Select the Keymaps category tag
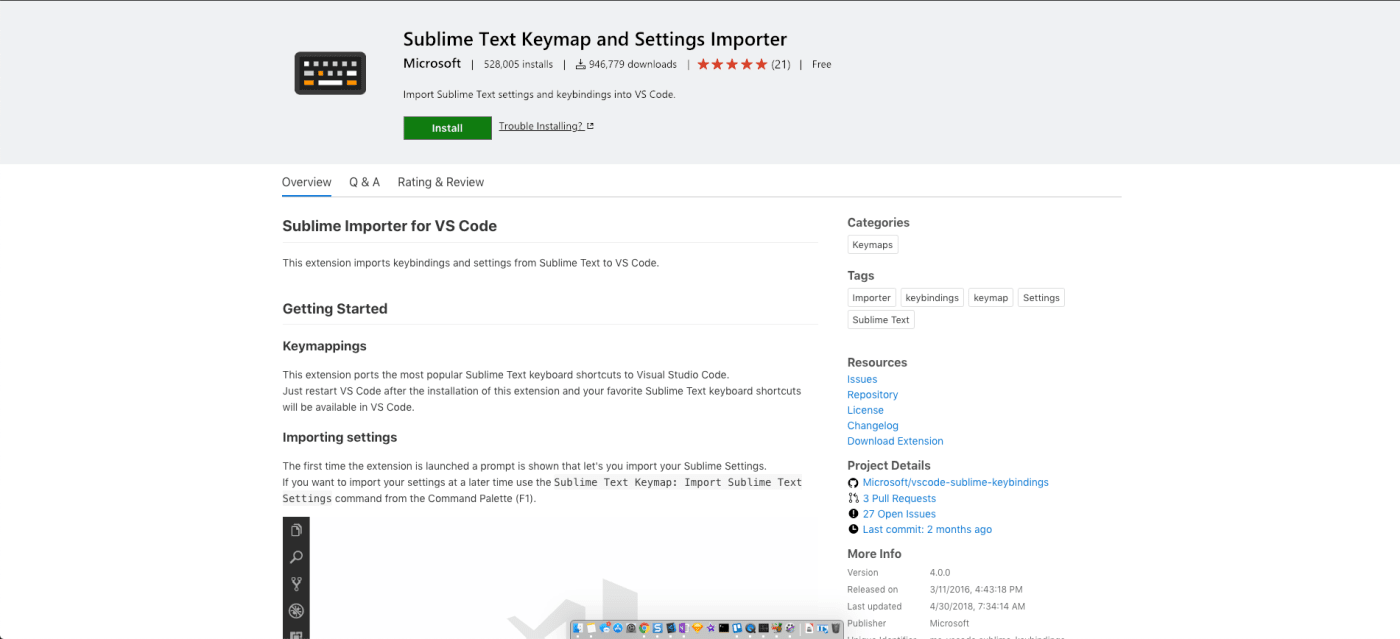This screenshot has height=639, width=1400. point(873,245)
